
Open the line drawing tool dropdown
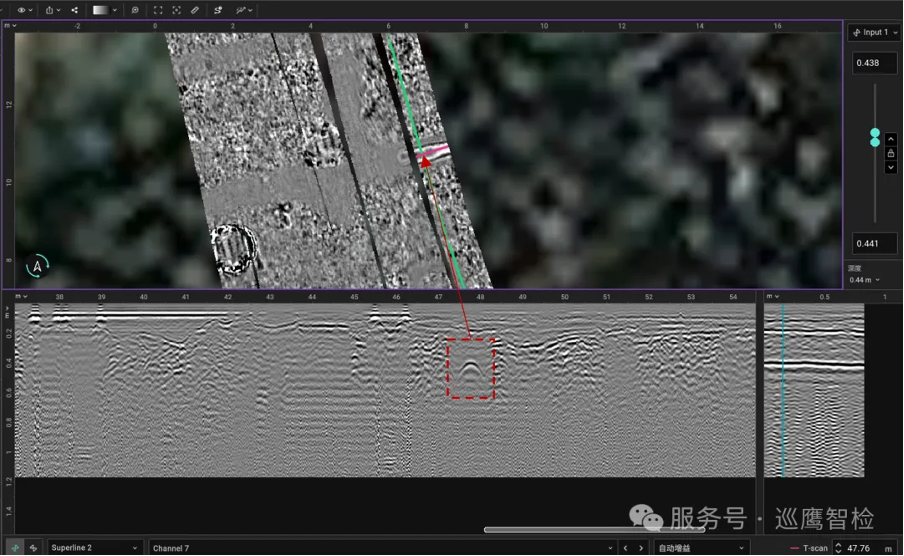(244, 10)
